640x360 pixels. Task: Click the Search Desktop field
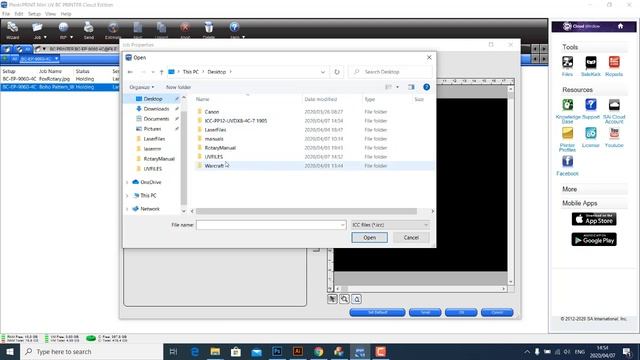click(x=391, y=72)
